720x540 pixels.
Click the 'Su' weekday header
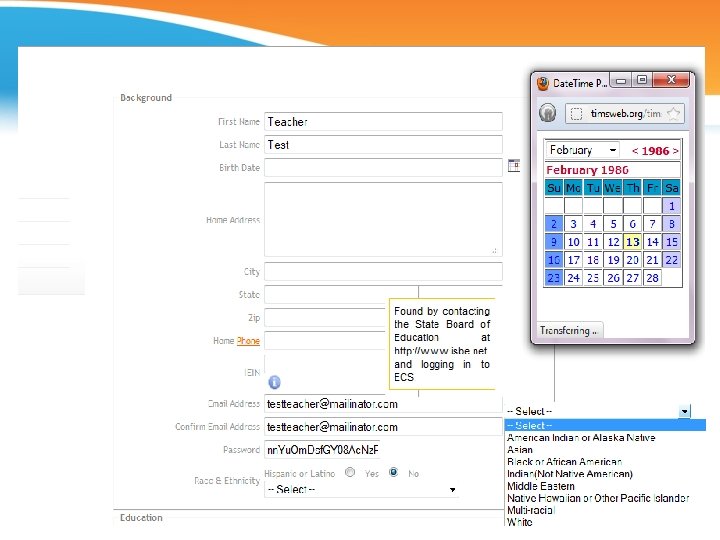point(553,188)
